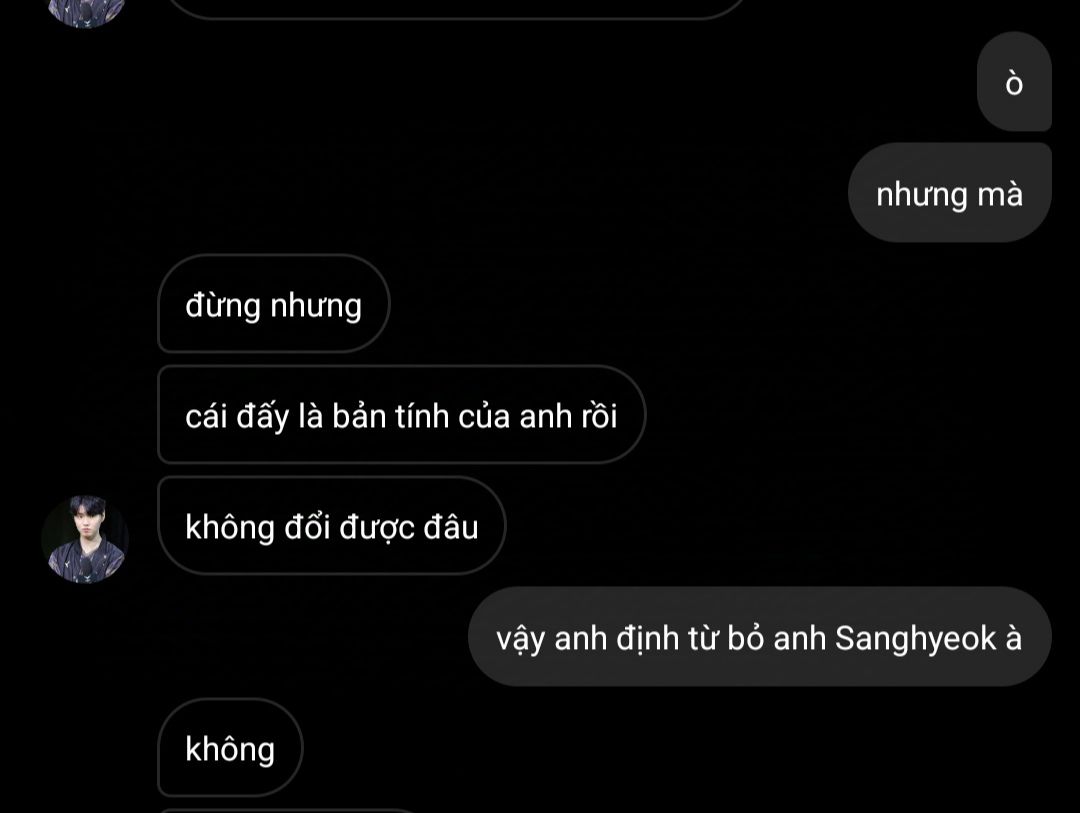Select the received bubble 'không đổi được đâu'
Viewport: 1080px width, 813px height.
point(332,526)
